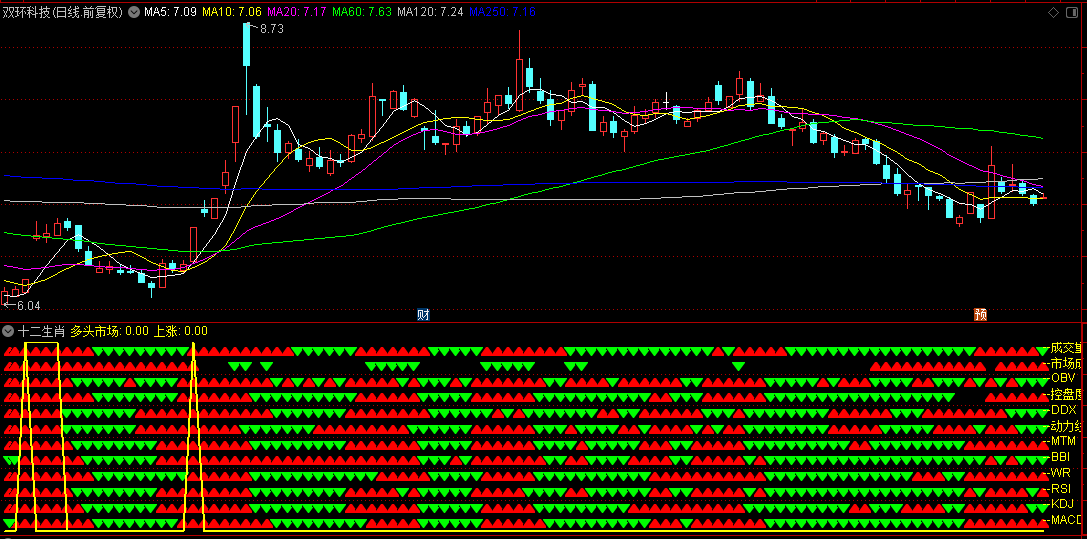
Task: Click the tallest cyan candle near 8.73
Action: [x=246, y=44]
